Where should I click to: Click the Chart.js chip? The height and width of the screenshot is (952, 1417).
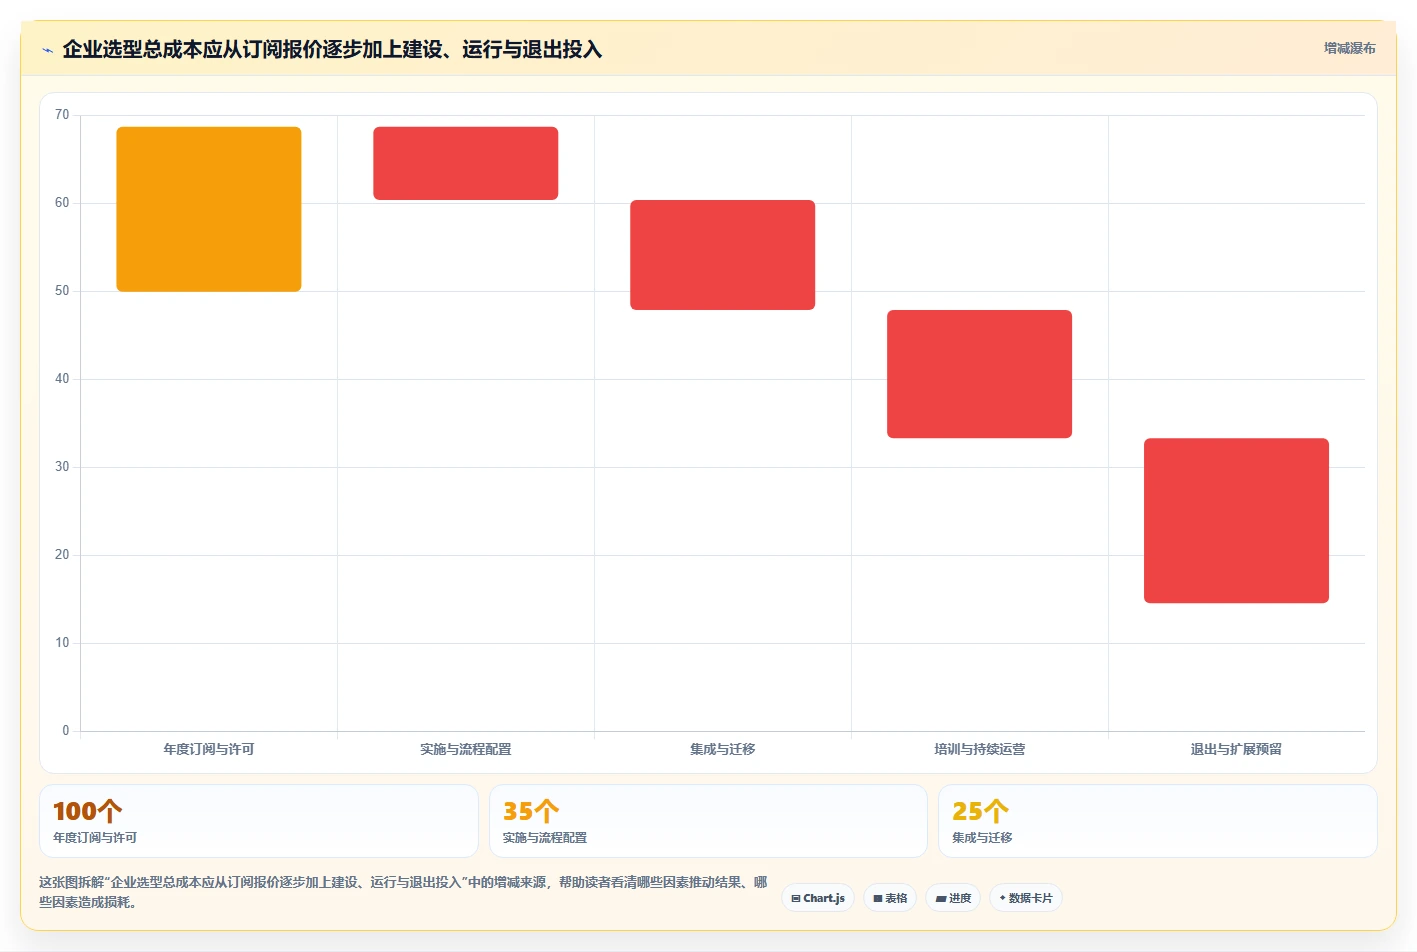pos(818,898)
